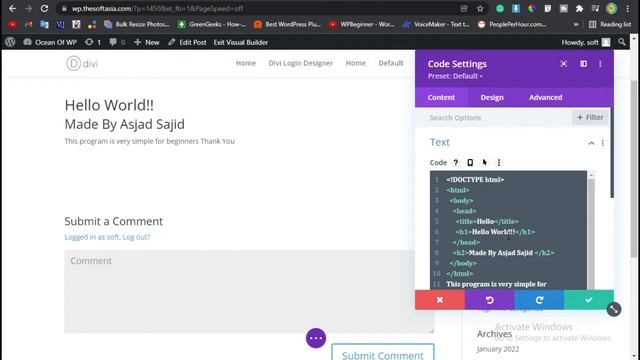Open the Chrome three-dot menu

coord(628,8)
